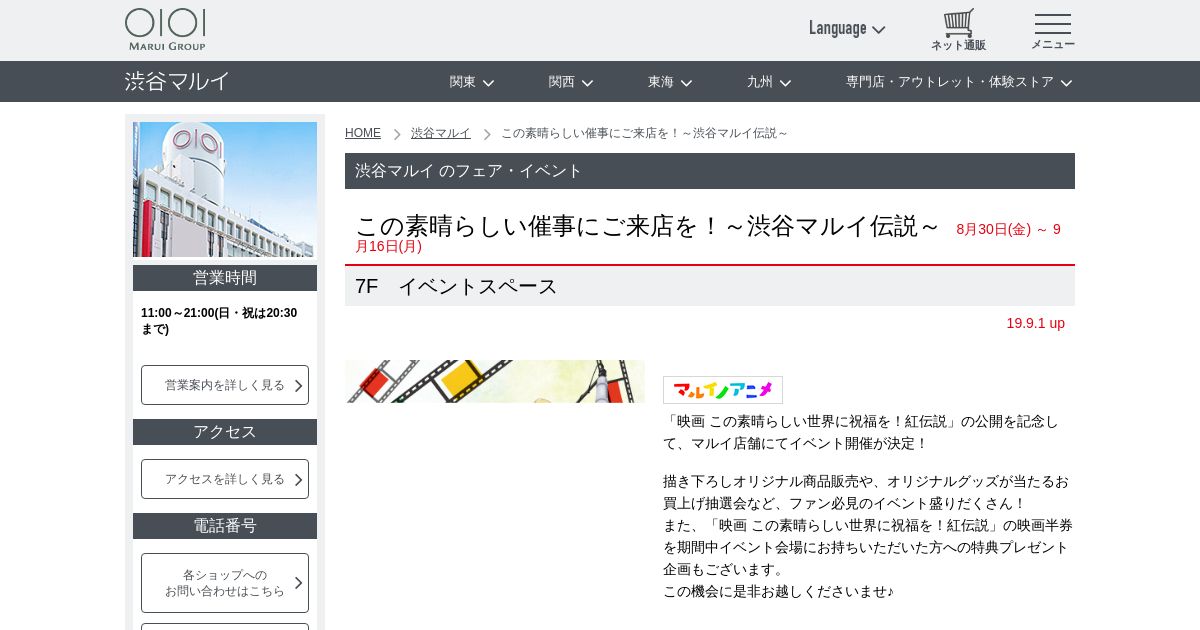The image size is (1200, 630).
Task: Click アクセスを詳しく見る button
Action: click(x=225, y=479)
